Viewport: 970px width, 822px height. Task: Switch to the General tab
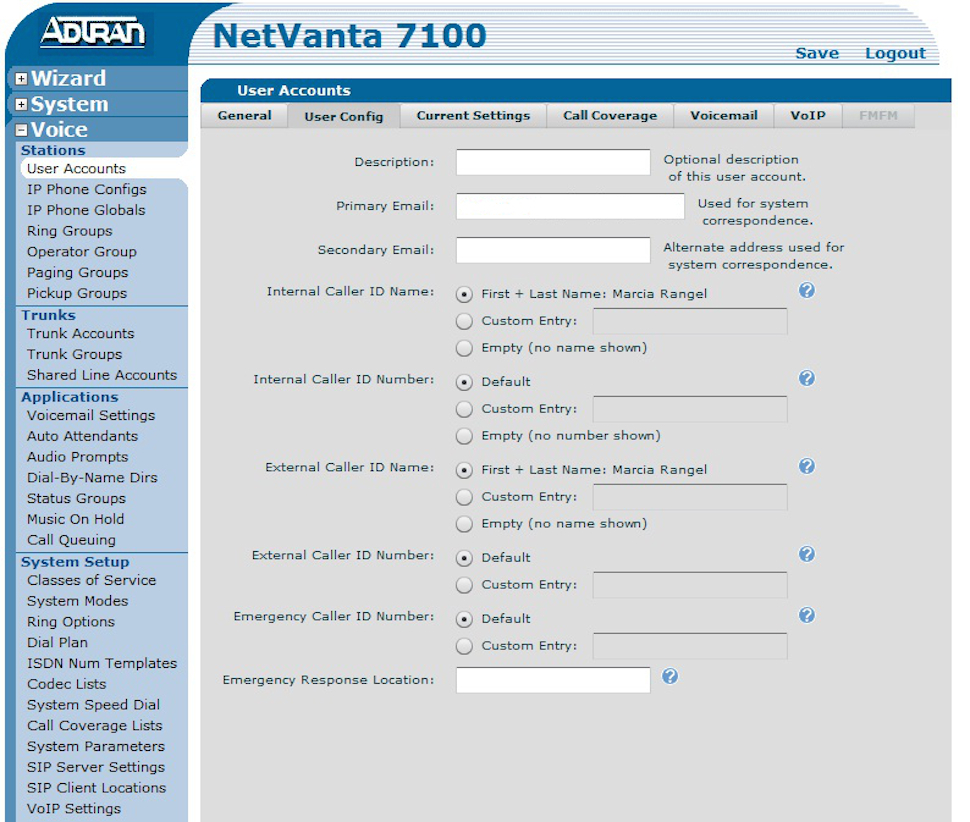click(x=244, y=116)
